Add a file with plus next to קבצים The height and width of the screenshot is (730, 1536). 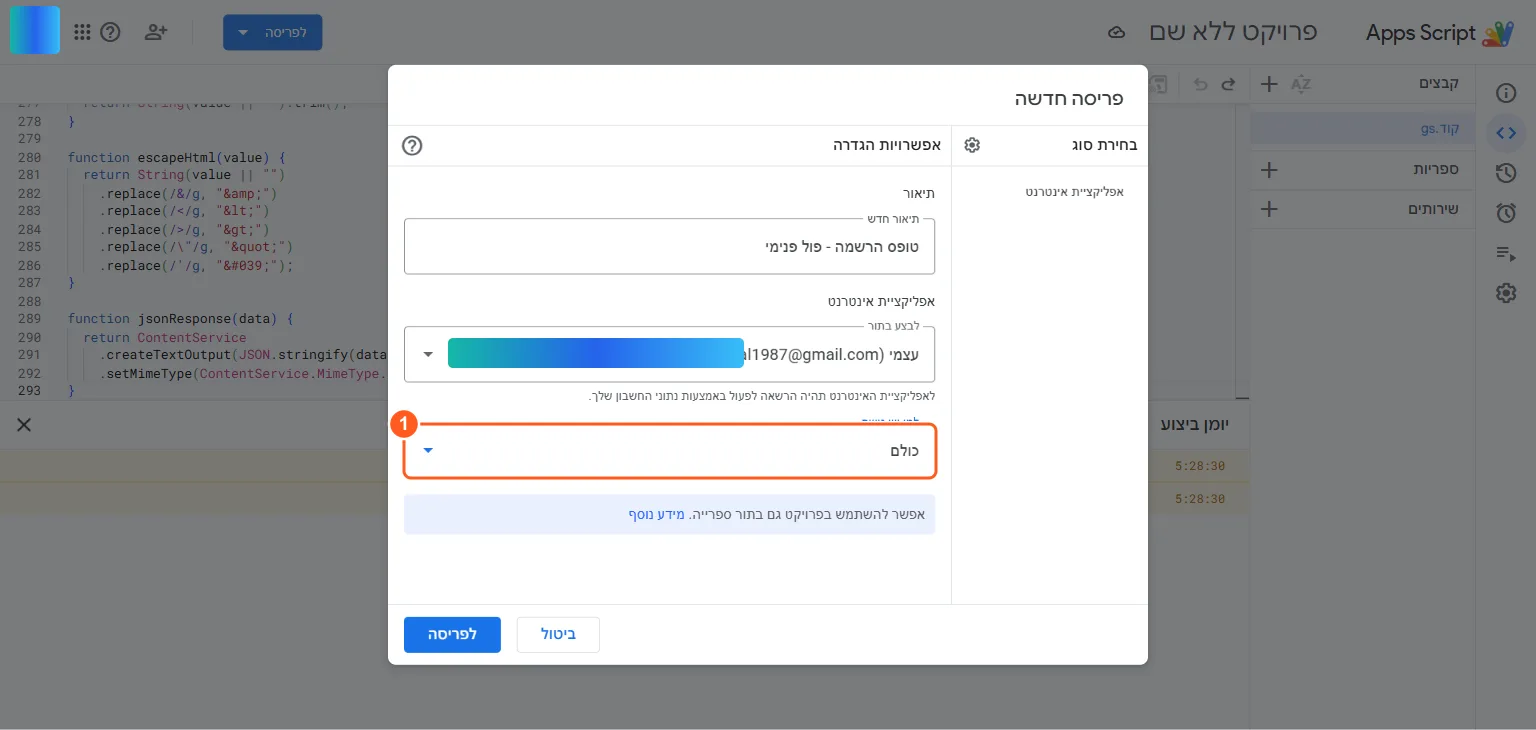1269,84
